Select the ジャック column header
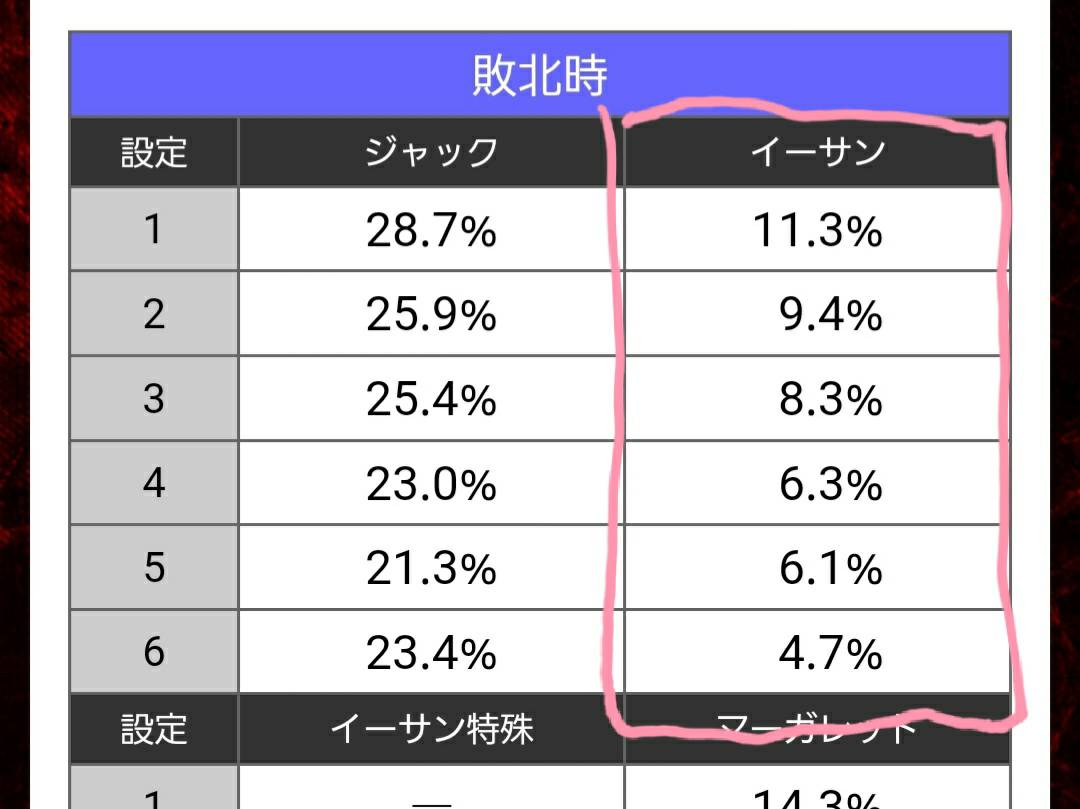 (431, 152)
